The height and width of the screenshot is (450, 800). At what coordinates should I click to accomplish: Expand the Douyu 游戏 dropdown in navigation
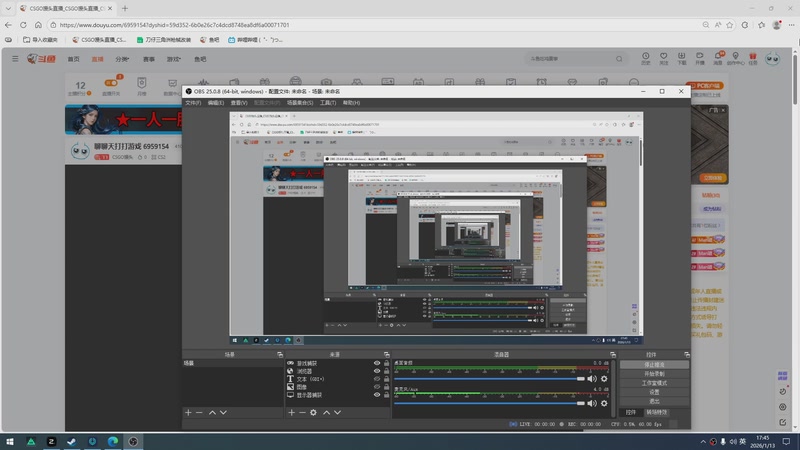click(x=174, y=59)
